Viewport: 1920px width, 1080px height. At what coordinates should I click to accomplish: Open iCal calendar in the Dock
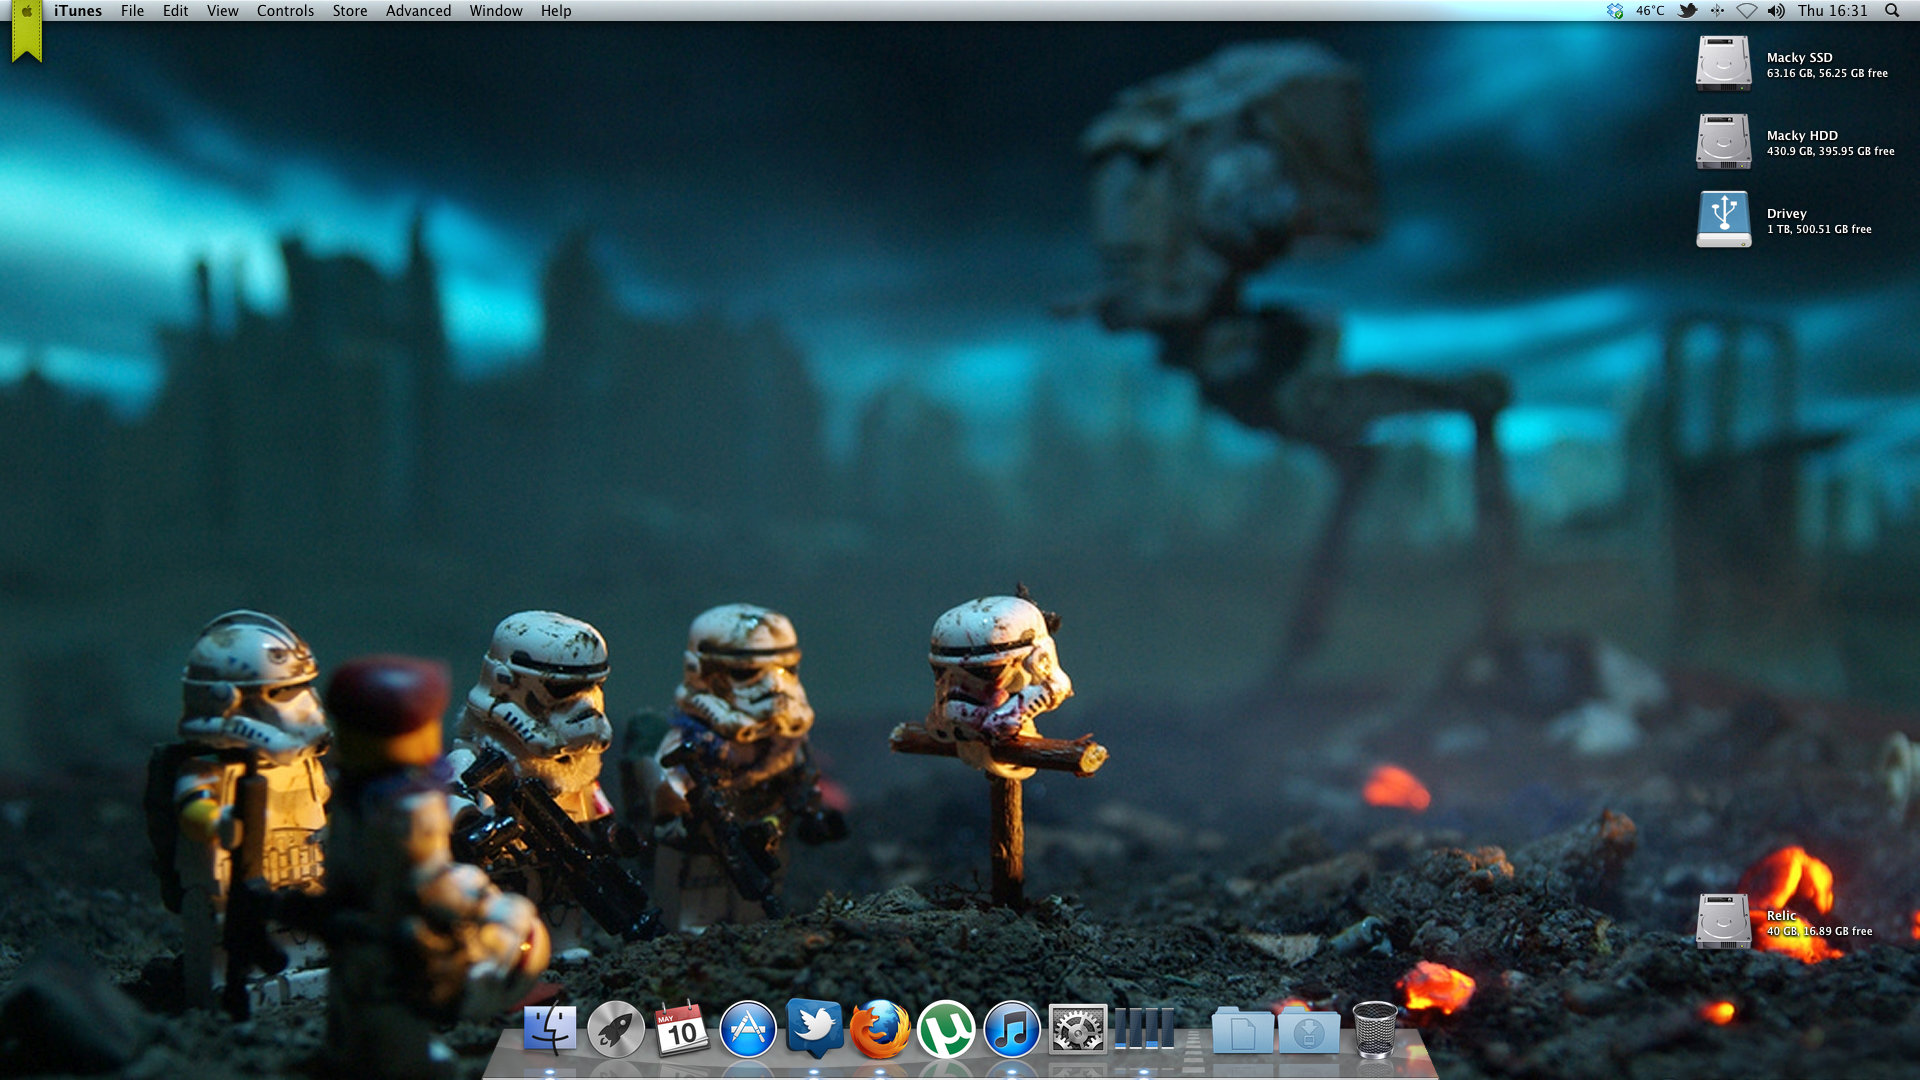(x=682, y=1029)
